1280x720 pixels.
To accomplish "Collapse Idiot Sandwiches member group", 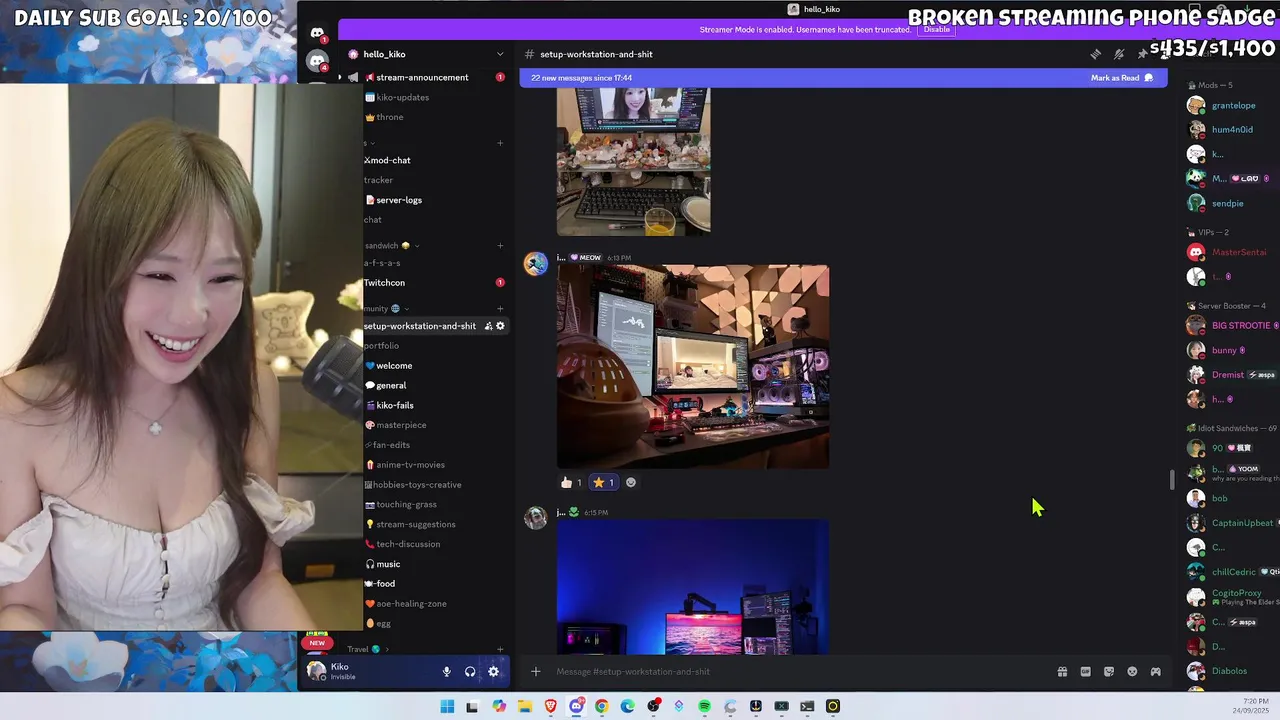I will (x=1232, y=428).
